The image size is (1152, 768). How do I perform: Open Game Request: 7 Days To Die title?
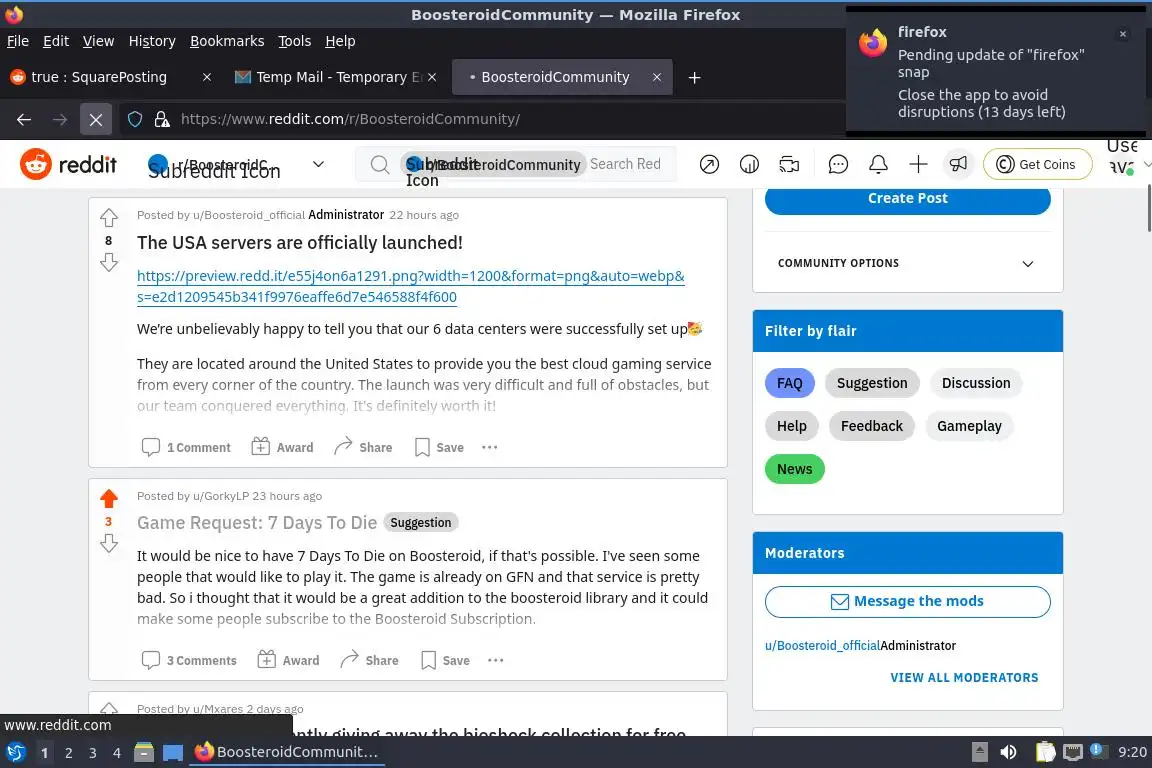pos(257,523)
